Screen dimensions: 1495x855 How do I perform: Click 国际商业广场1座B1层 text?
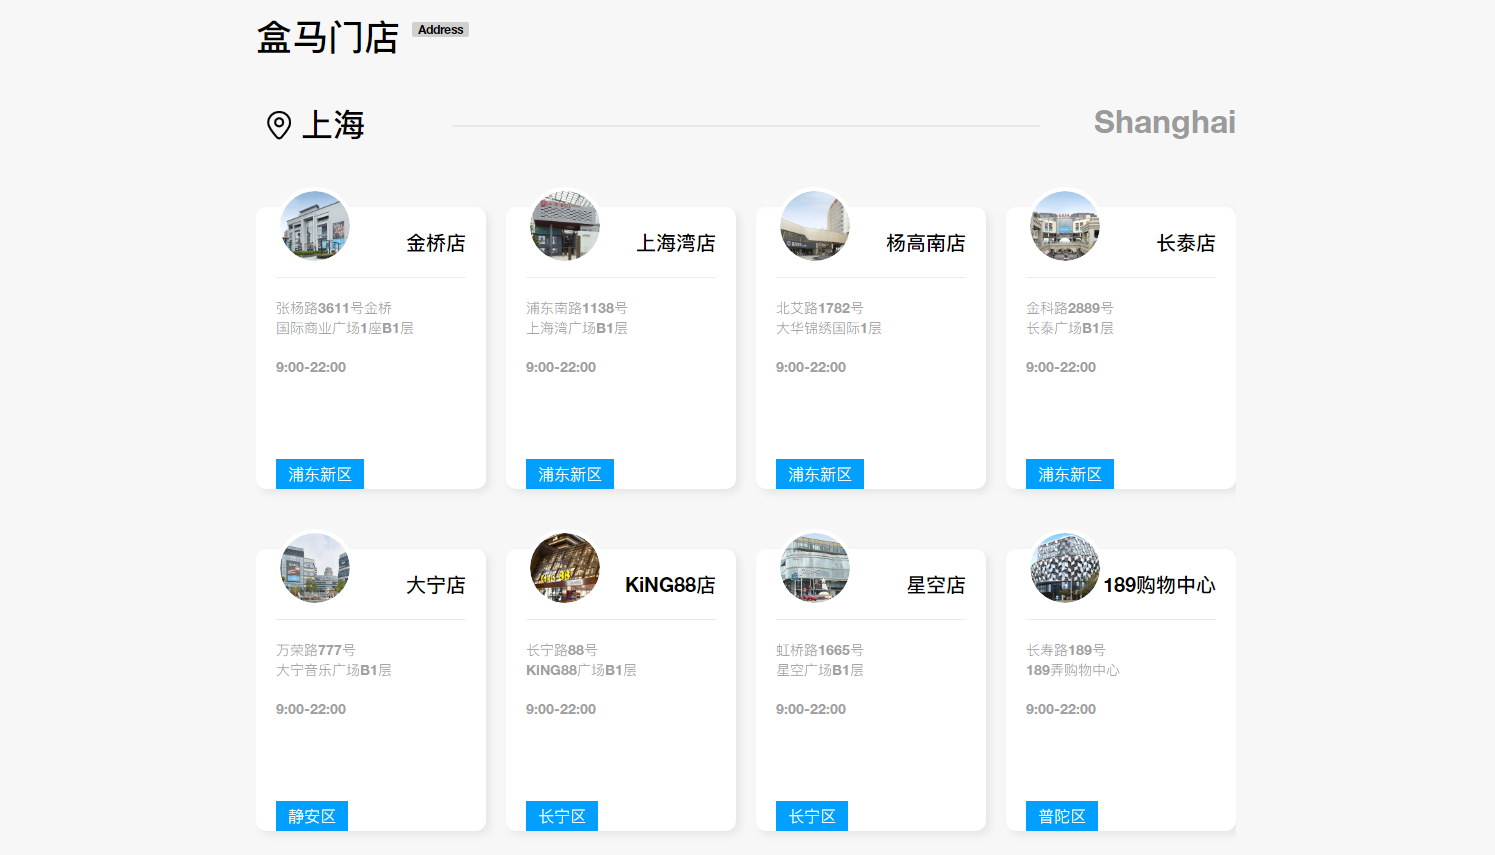tap(345, 328)
